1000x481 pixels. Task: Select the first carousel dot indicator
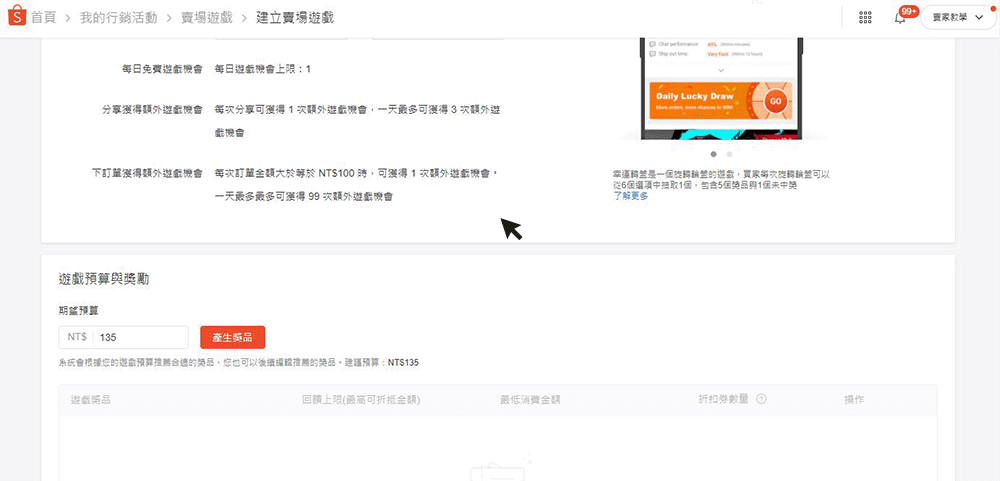point(713,155)
